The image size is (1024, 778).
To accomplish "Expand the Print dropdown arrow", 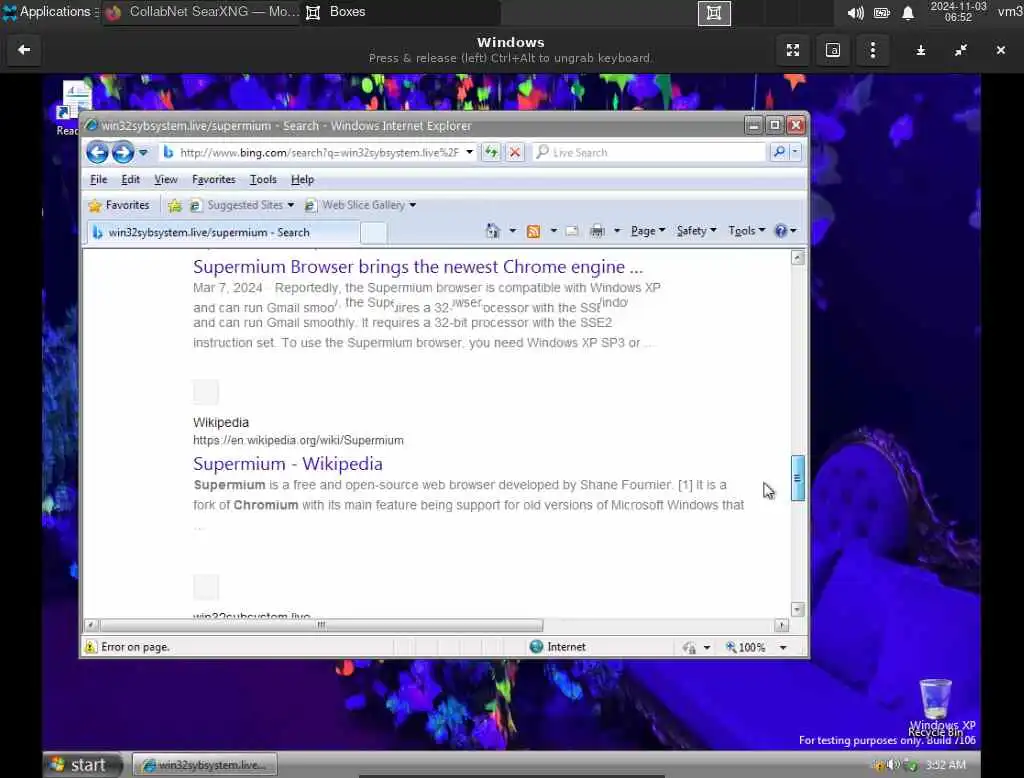I will click(x=617, y=231).
